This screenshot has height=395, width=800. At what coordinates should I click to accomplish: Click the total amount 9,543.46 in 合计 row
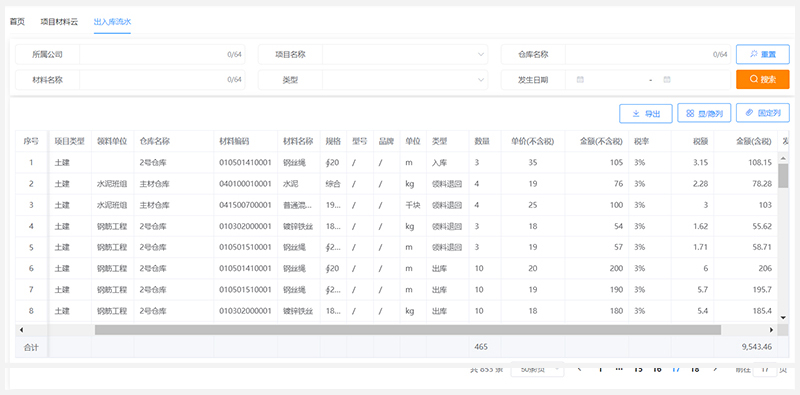pyautogui.click(x=757, y=347)
